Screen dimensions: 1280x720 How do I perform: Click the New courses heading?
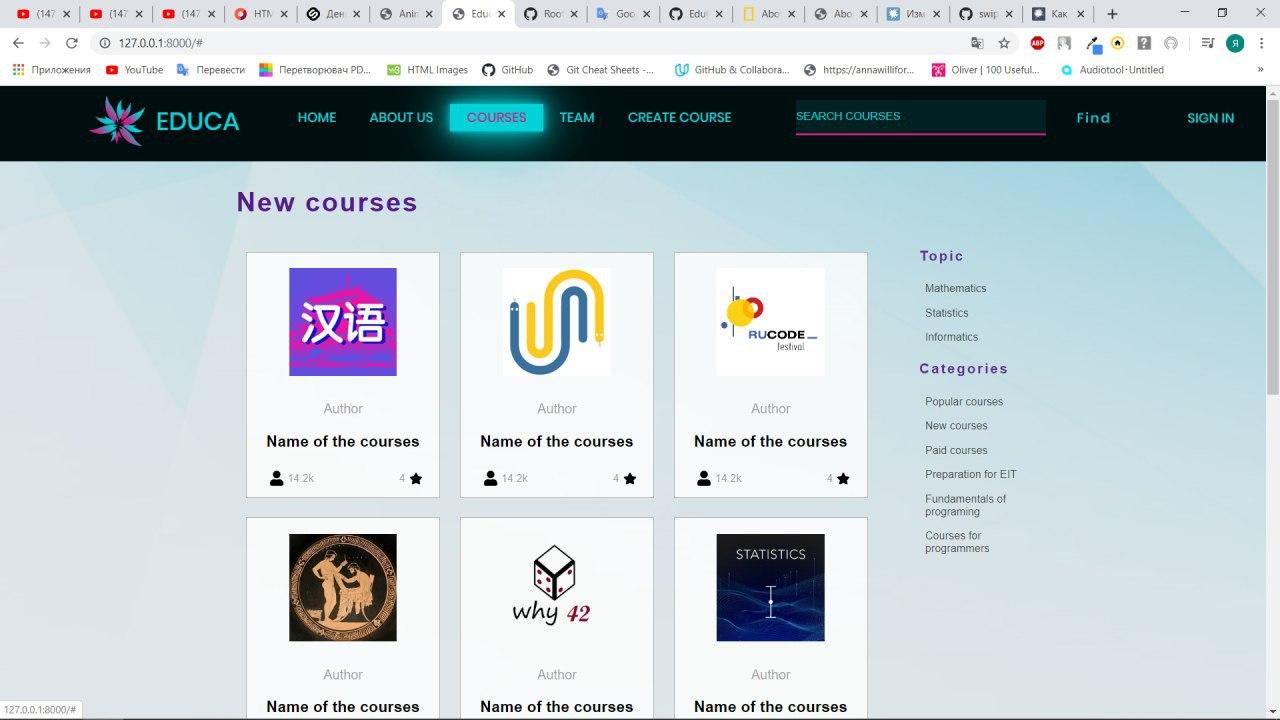coord(327,202)
